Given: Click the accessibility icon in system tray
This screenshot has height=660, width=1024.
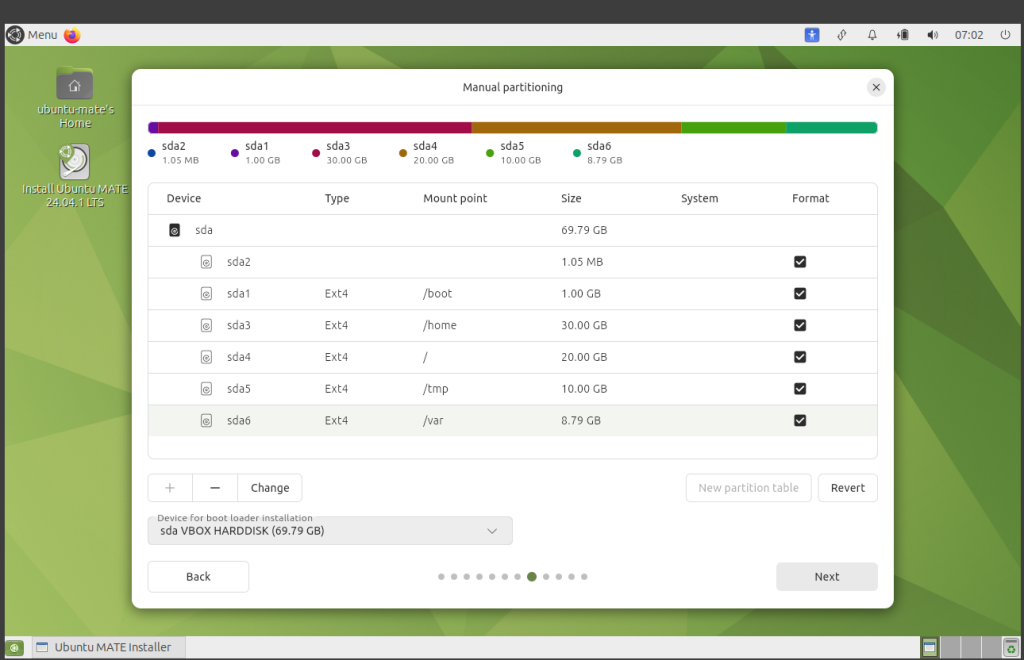Looking at the screenshot, I should (x=812, y=35).
